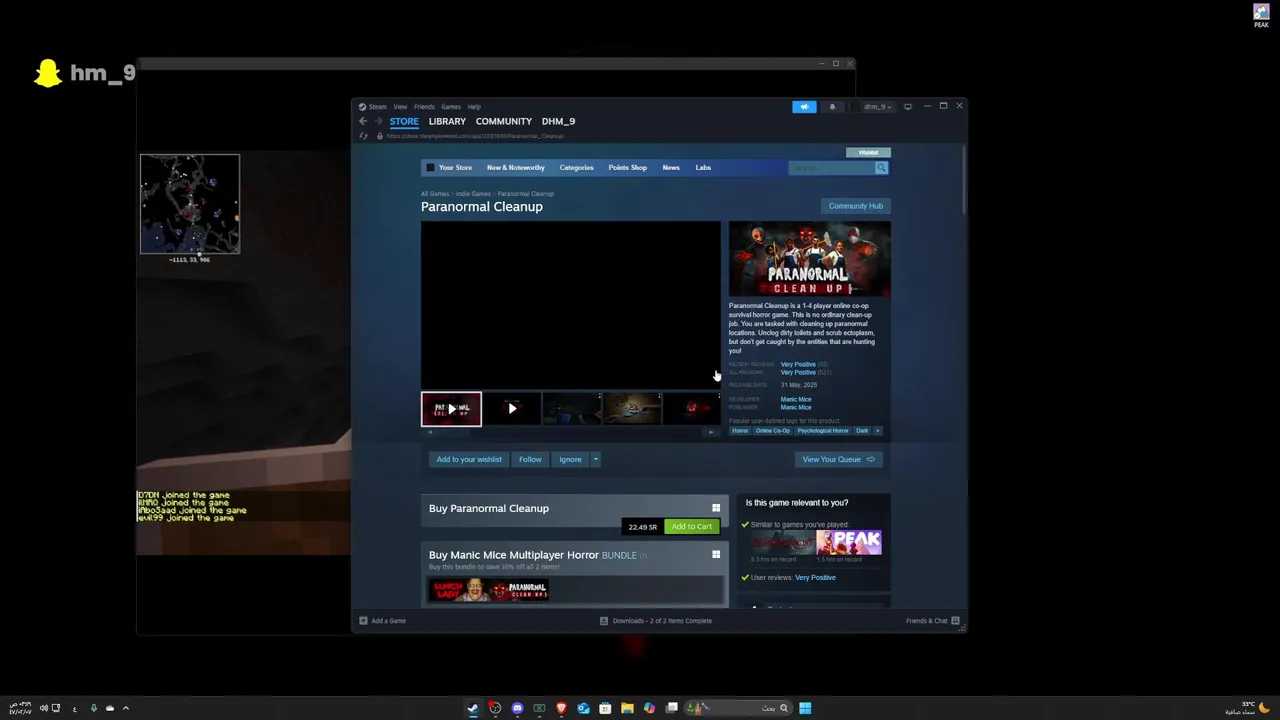Open the Labs store link
The height and width of the screenshot is (720, 1280).
pos(703,168)
